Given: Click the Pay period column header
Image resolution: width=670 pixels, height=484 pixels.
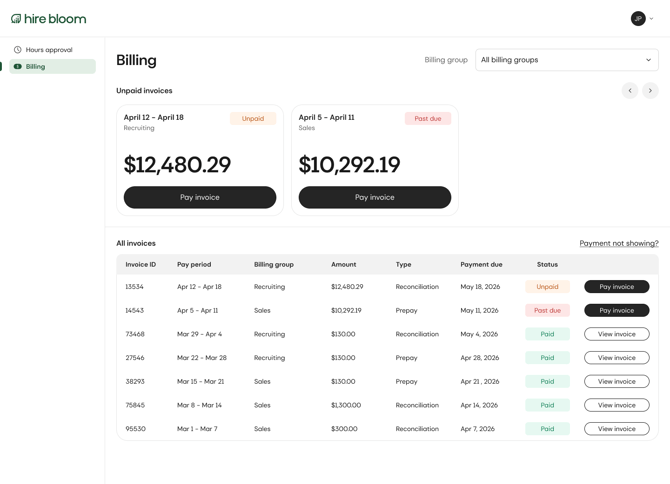Looking at the screenshot, I should click(194, 264).
